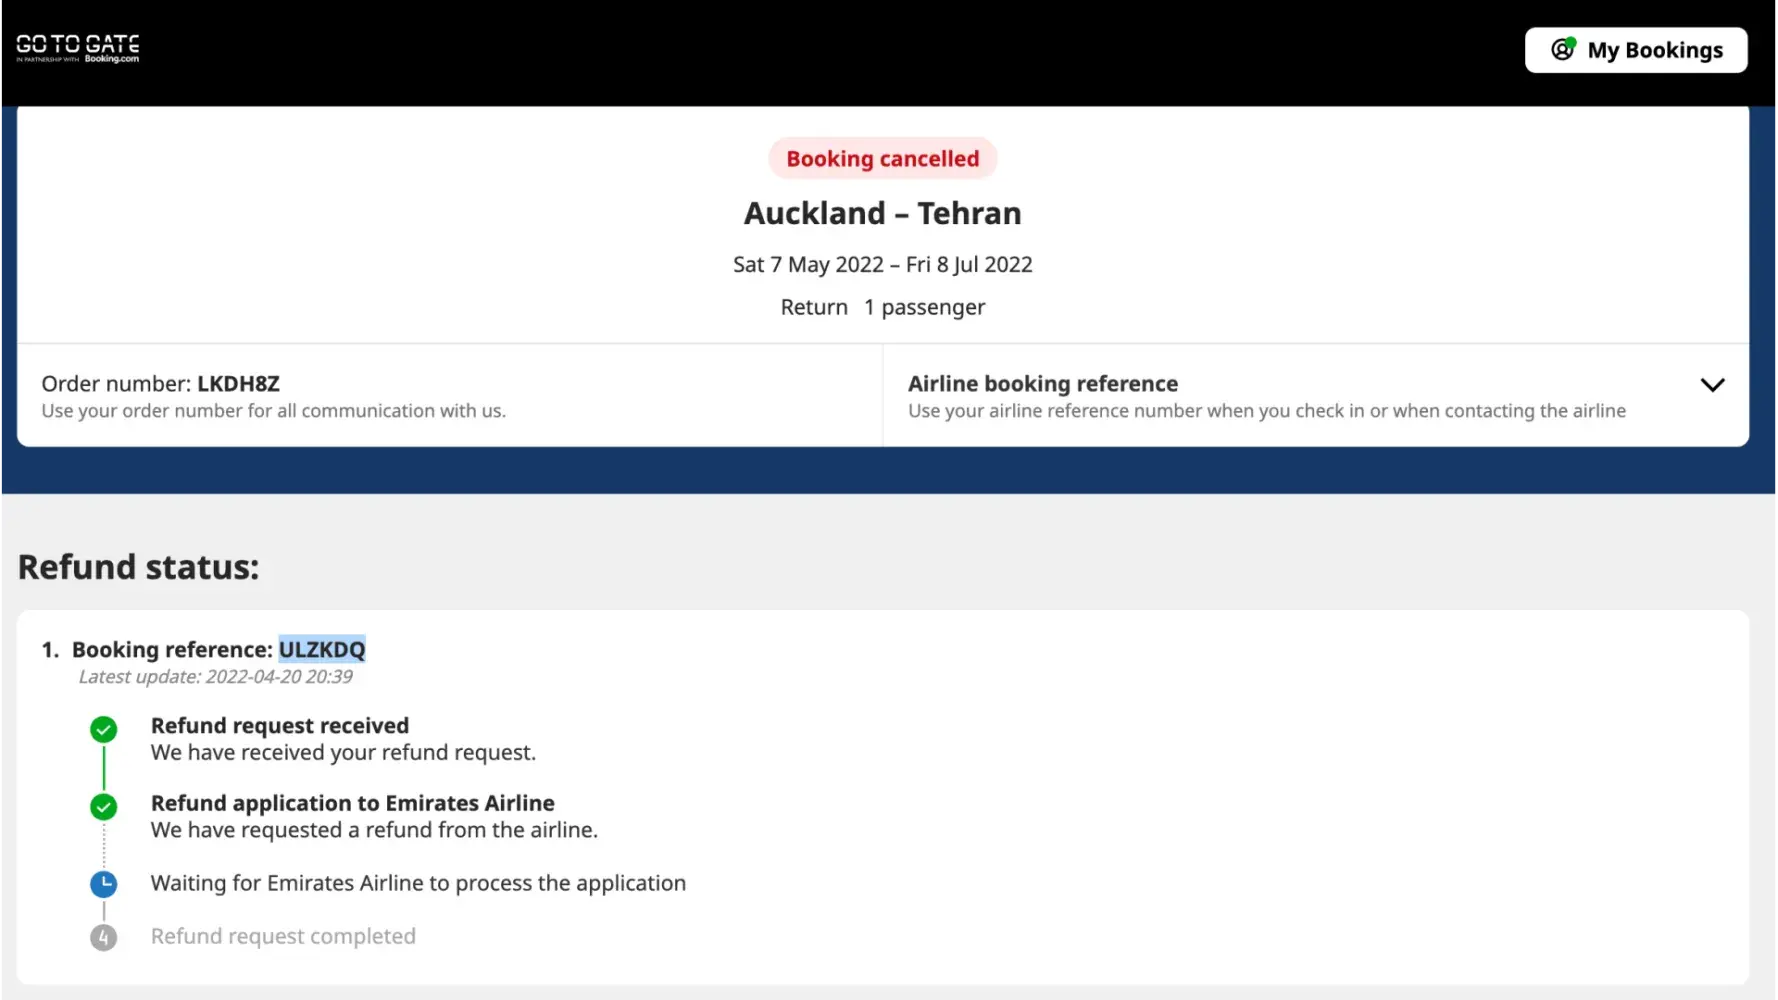Screen dimensions: 1778x1000
Task: Click the grey step 4 circle icon
Action: point(103,937)
